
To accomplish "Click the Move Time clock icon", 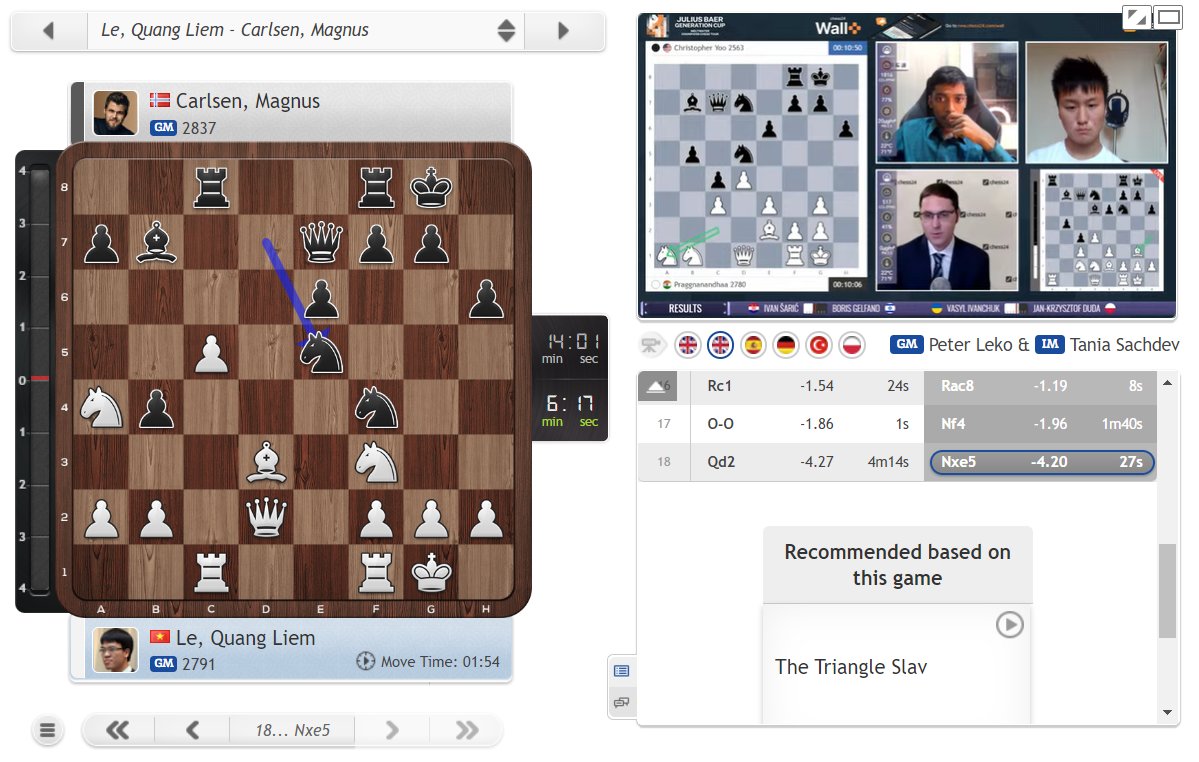I will click(366, 661).
